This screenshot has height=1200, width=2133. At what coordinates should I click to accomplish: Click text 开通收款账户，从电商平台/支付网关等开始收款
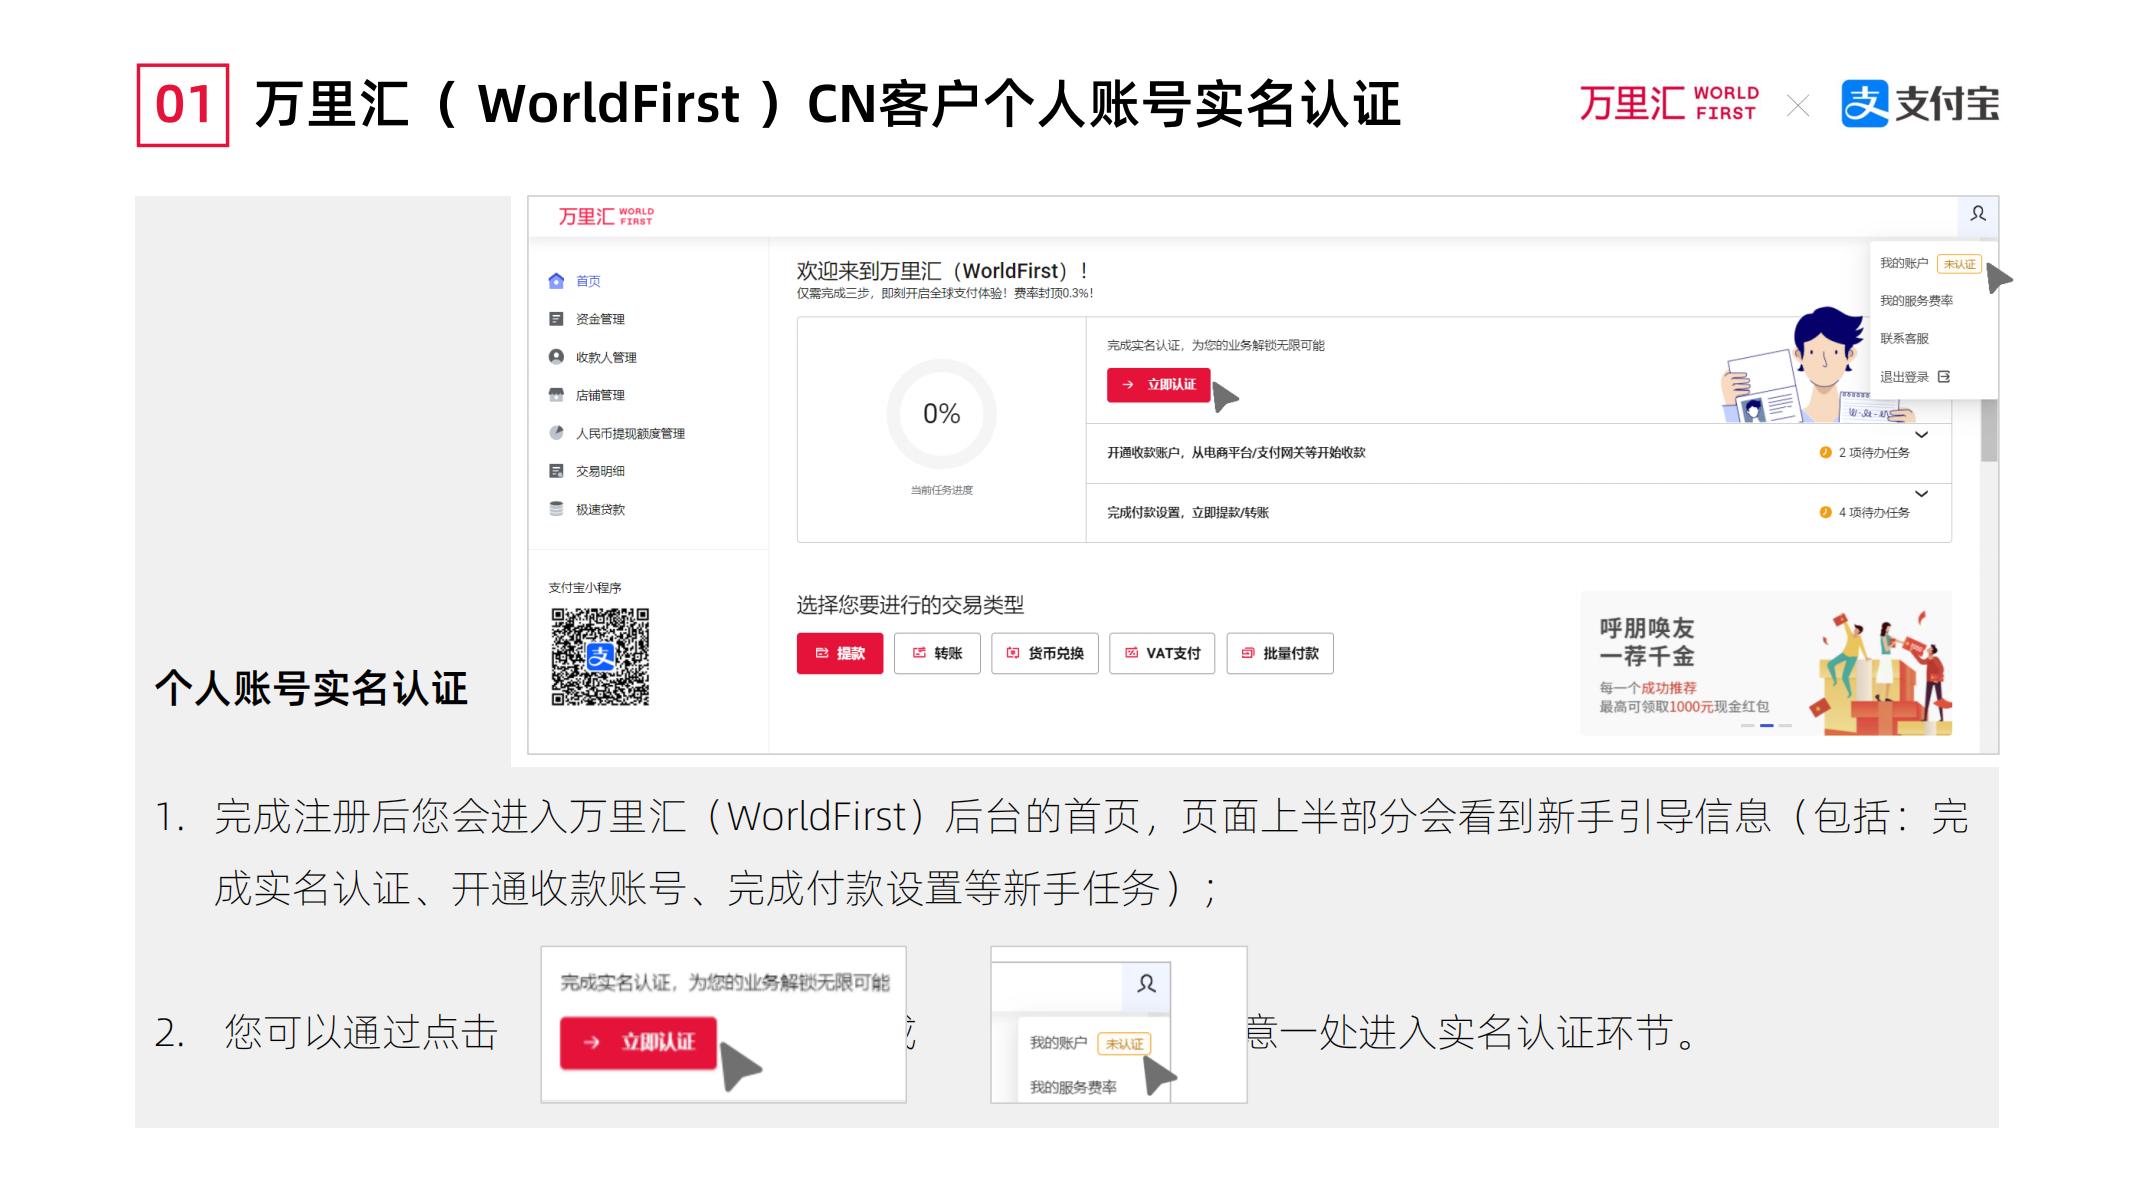tap(1236, 453)
